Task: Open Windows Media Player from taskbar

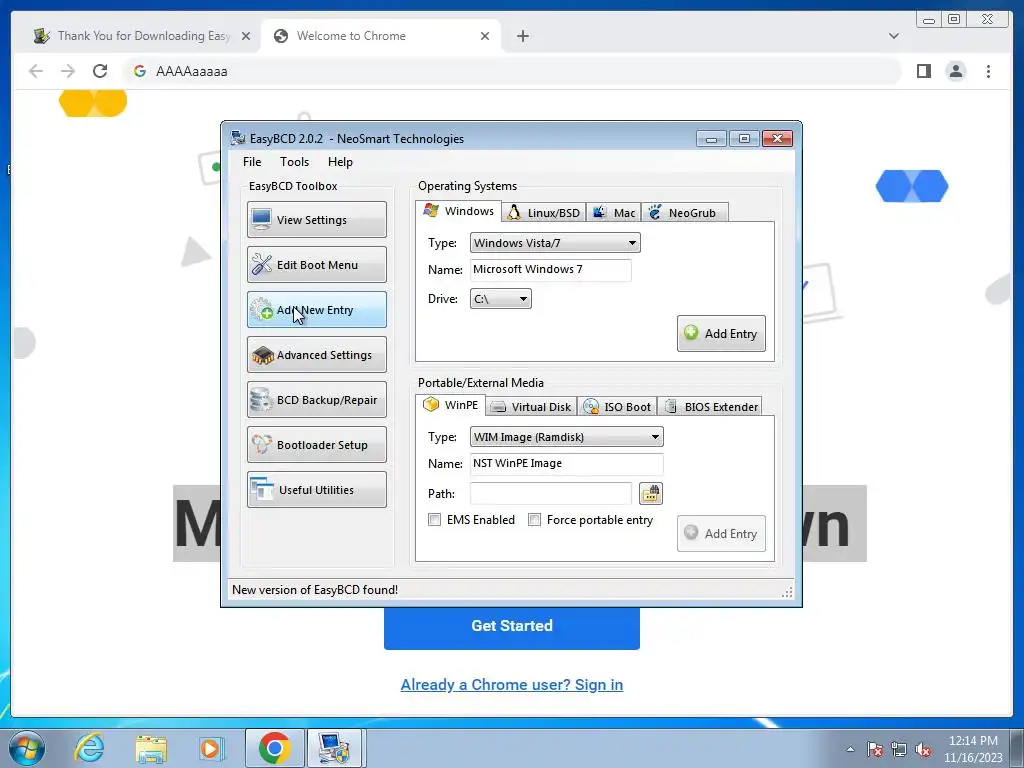Action: click(x=212, y=748)
